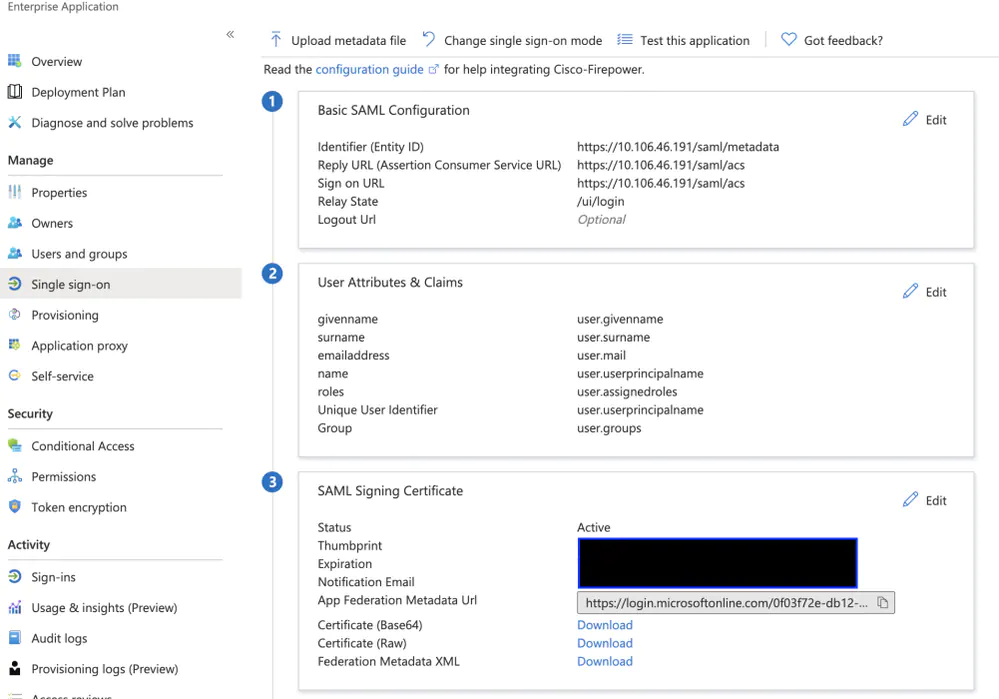The width and height of the screenshot is (999, 699).
Task: Click pencil icon to edit User Attributes & Claims
Action: (x=910, y=291)
